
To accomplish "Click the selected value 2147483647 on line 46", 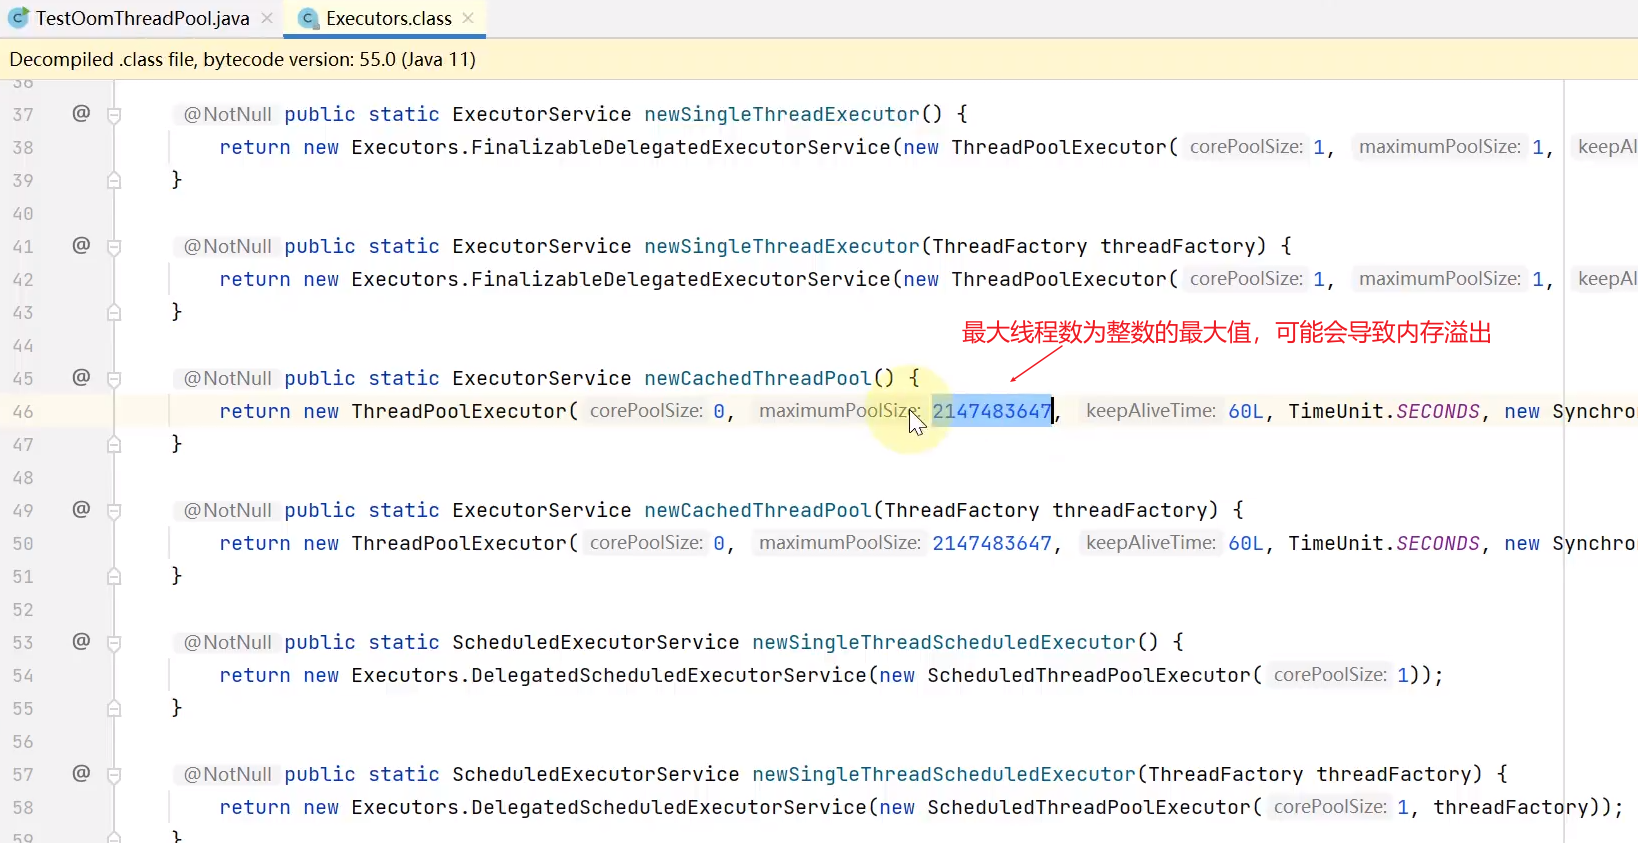I will click(x=992, y=411).
